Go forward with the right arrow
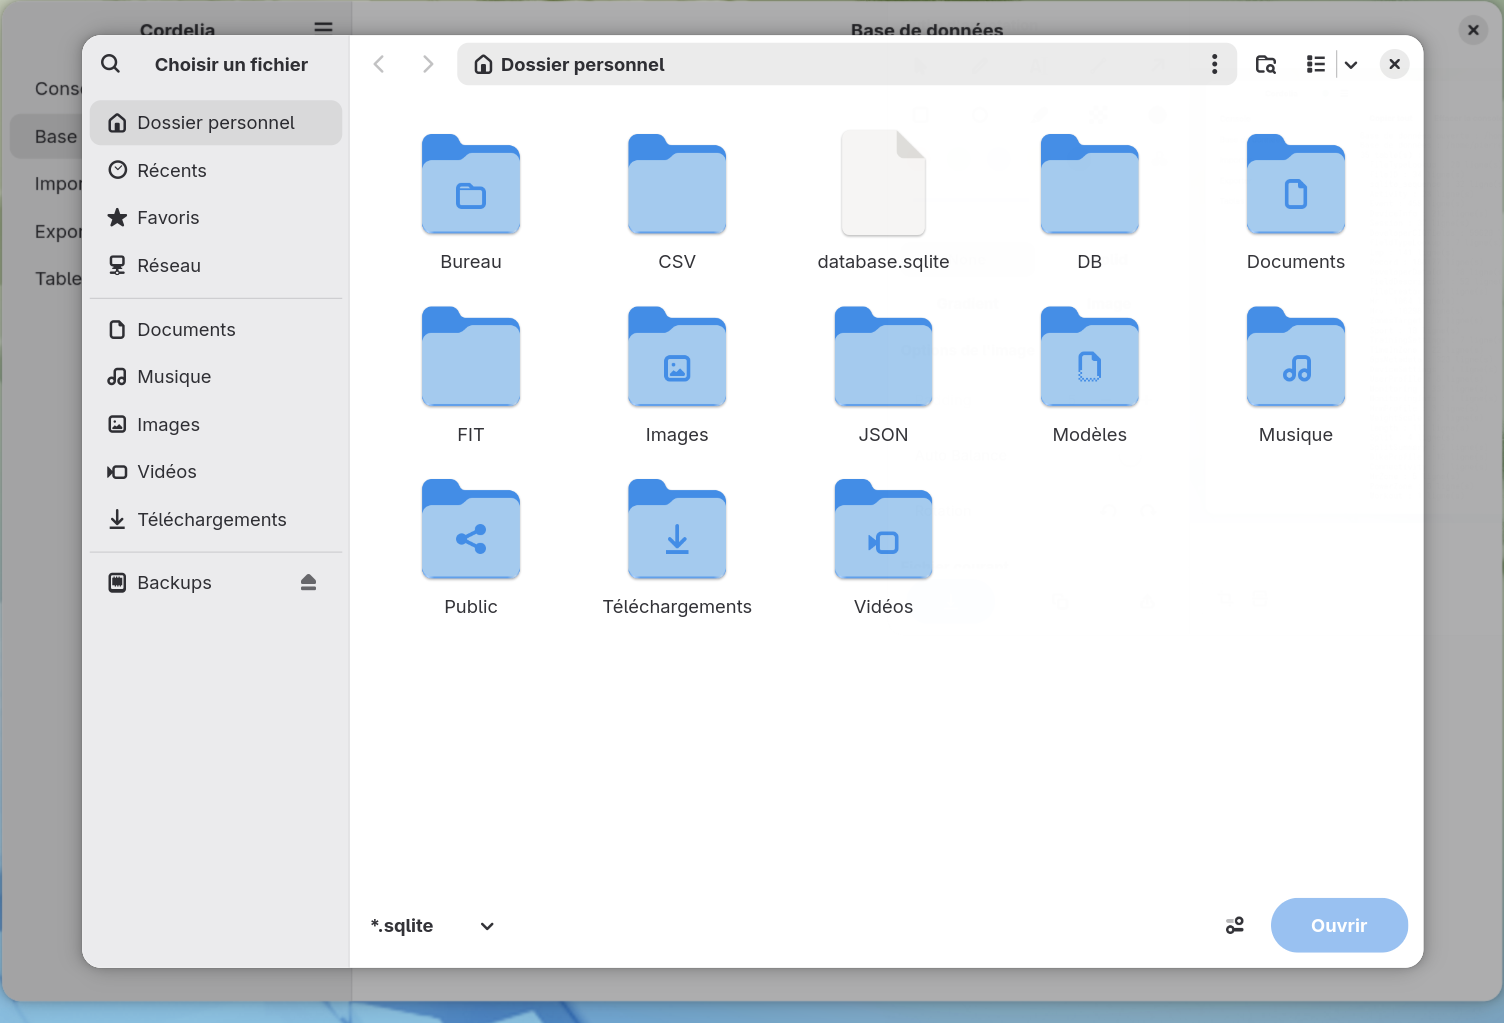1504x1023 pixels. coord(428,64)
